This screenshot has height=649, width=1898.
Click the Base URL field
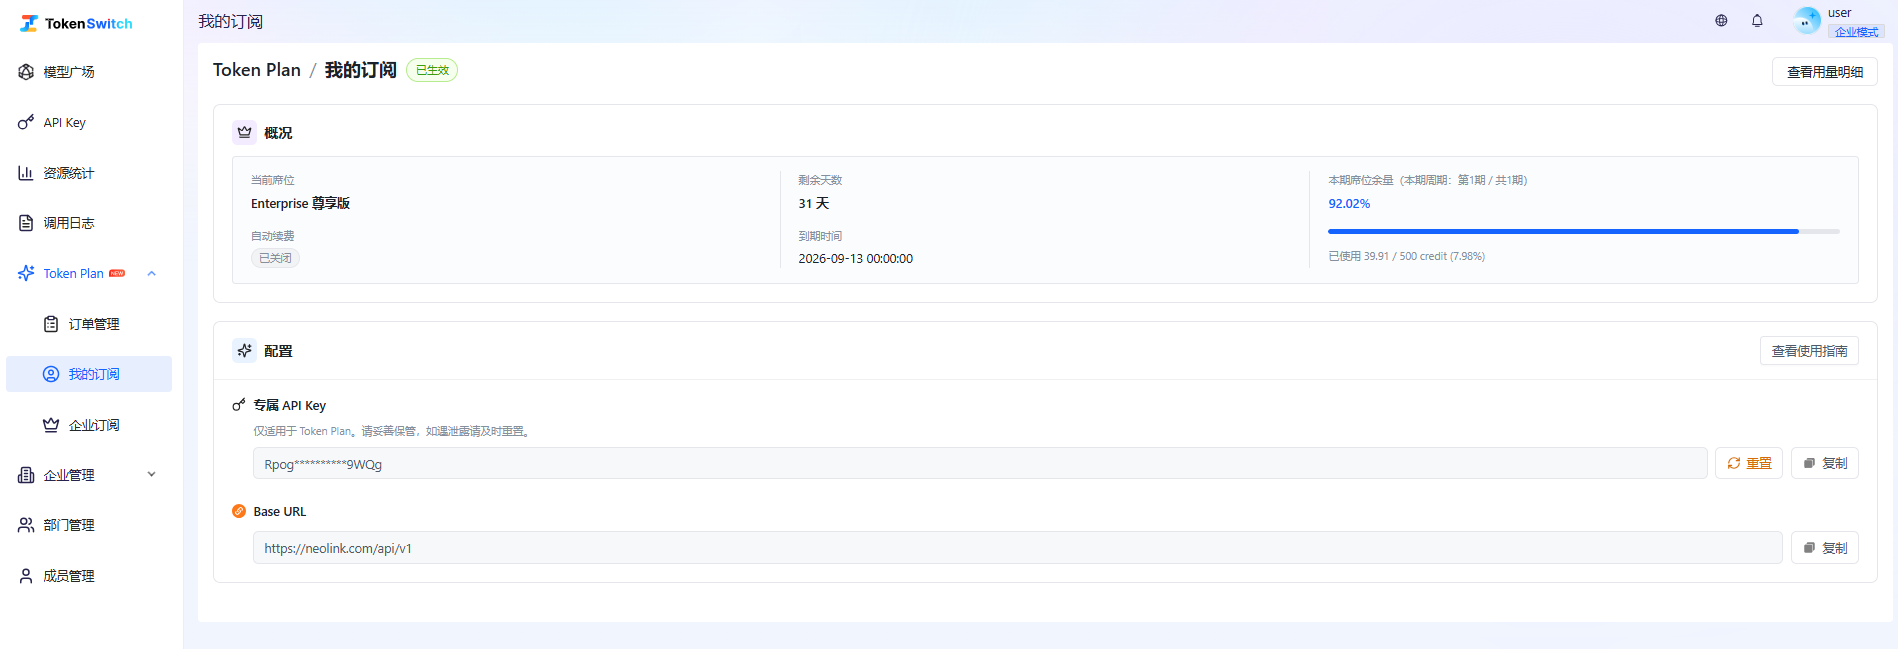pyautogui.click(x=1017, y=548)
